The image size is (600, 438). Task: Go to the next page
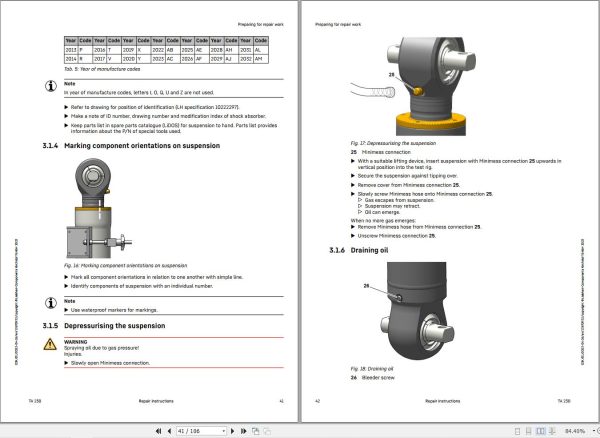(233, 431)
